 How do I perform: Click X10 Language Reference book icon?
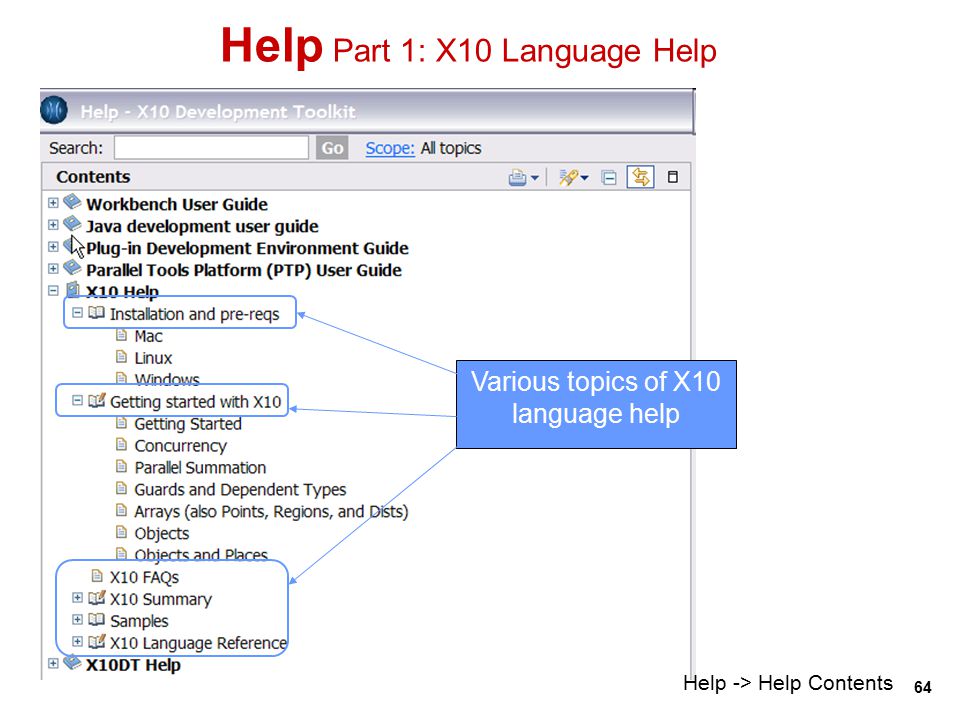coord(97,642)
